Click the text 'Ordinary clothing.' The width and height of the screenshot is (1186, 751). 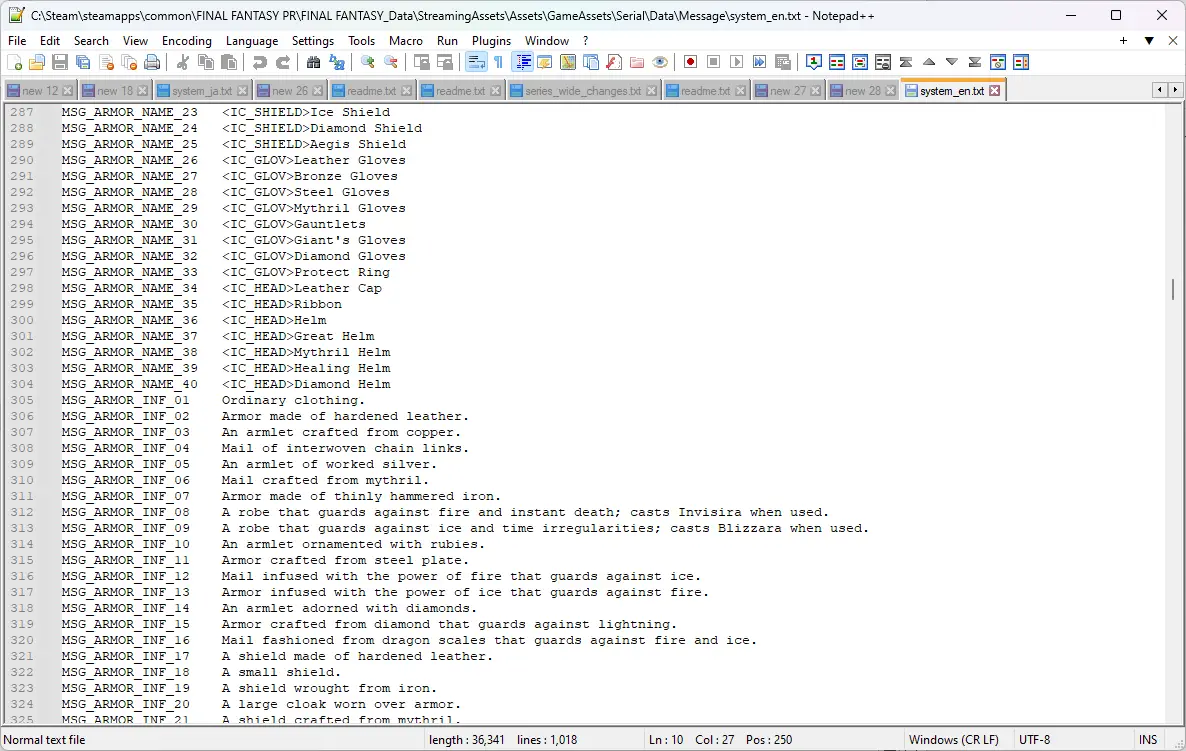pyautogui.click(x=293, y=400)
